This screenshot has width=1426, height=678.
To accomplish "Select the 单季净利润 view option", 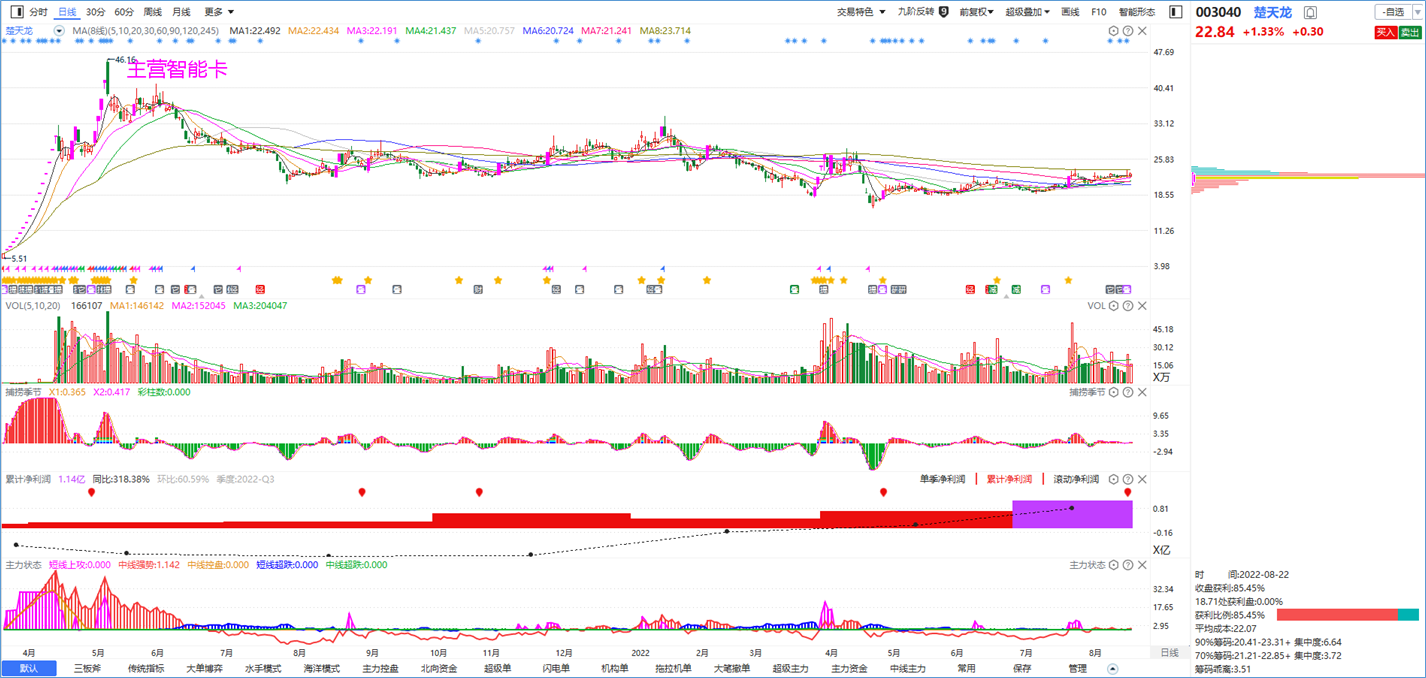I will pyautogui.click(x=943, y=479).
